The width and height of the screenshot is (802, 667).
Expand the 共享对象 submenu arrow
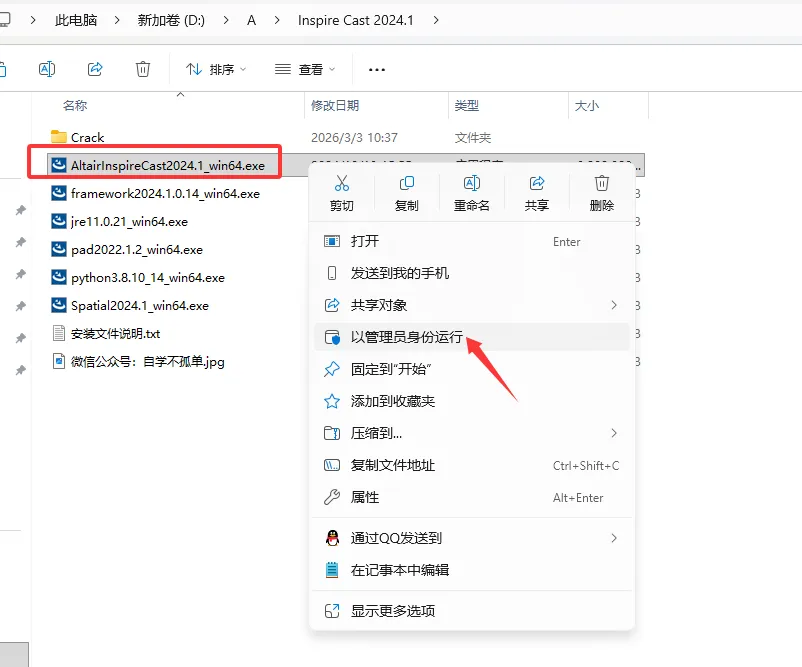[x=614, y=305]
